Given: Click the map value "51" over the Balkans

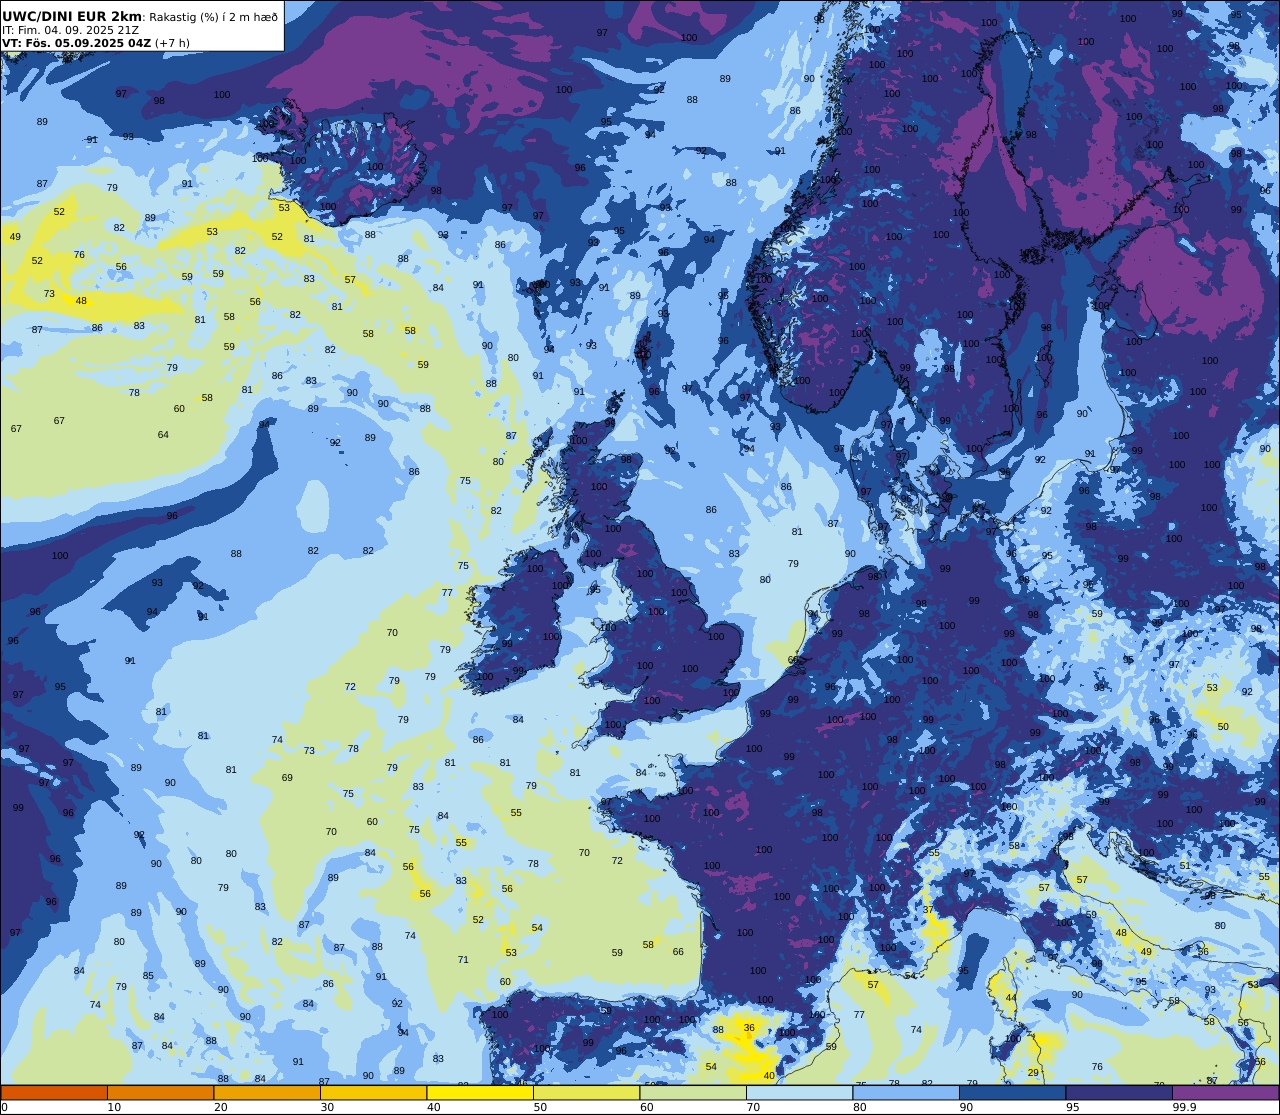Looking at the screenshot, I should tap(1185, 866).
